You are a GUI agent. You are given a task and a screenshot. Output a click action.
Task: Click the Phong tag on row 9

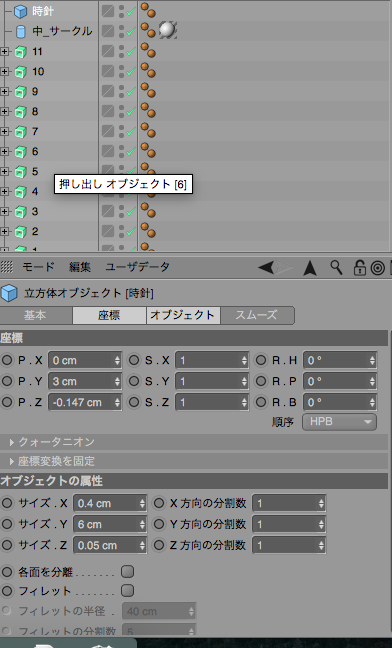148,90
